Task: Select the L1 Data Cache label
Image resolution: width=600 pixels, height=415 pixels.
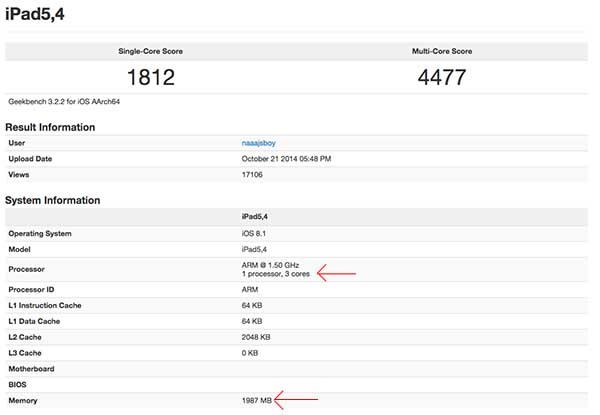Action: click(34, 321)
